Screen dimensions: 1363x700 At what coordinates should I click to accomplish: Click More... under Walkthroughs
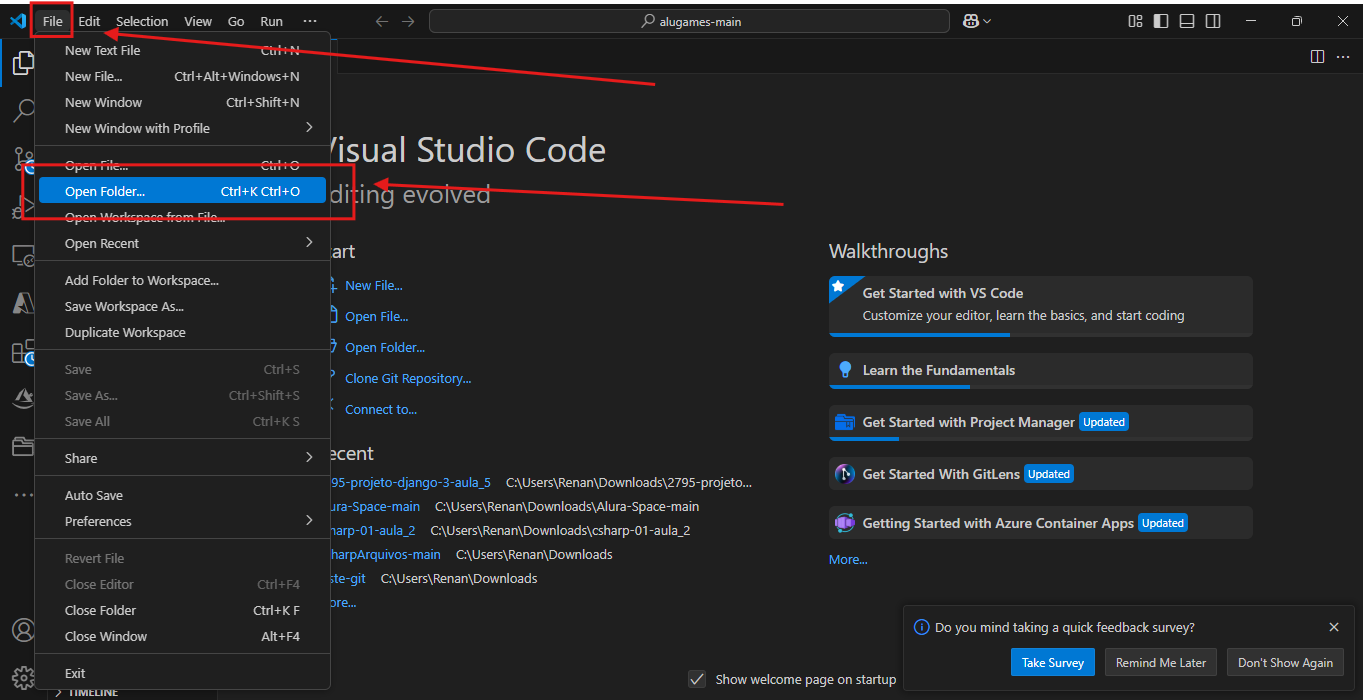click(848, 559)
